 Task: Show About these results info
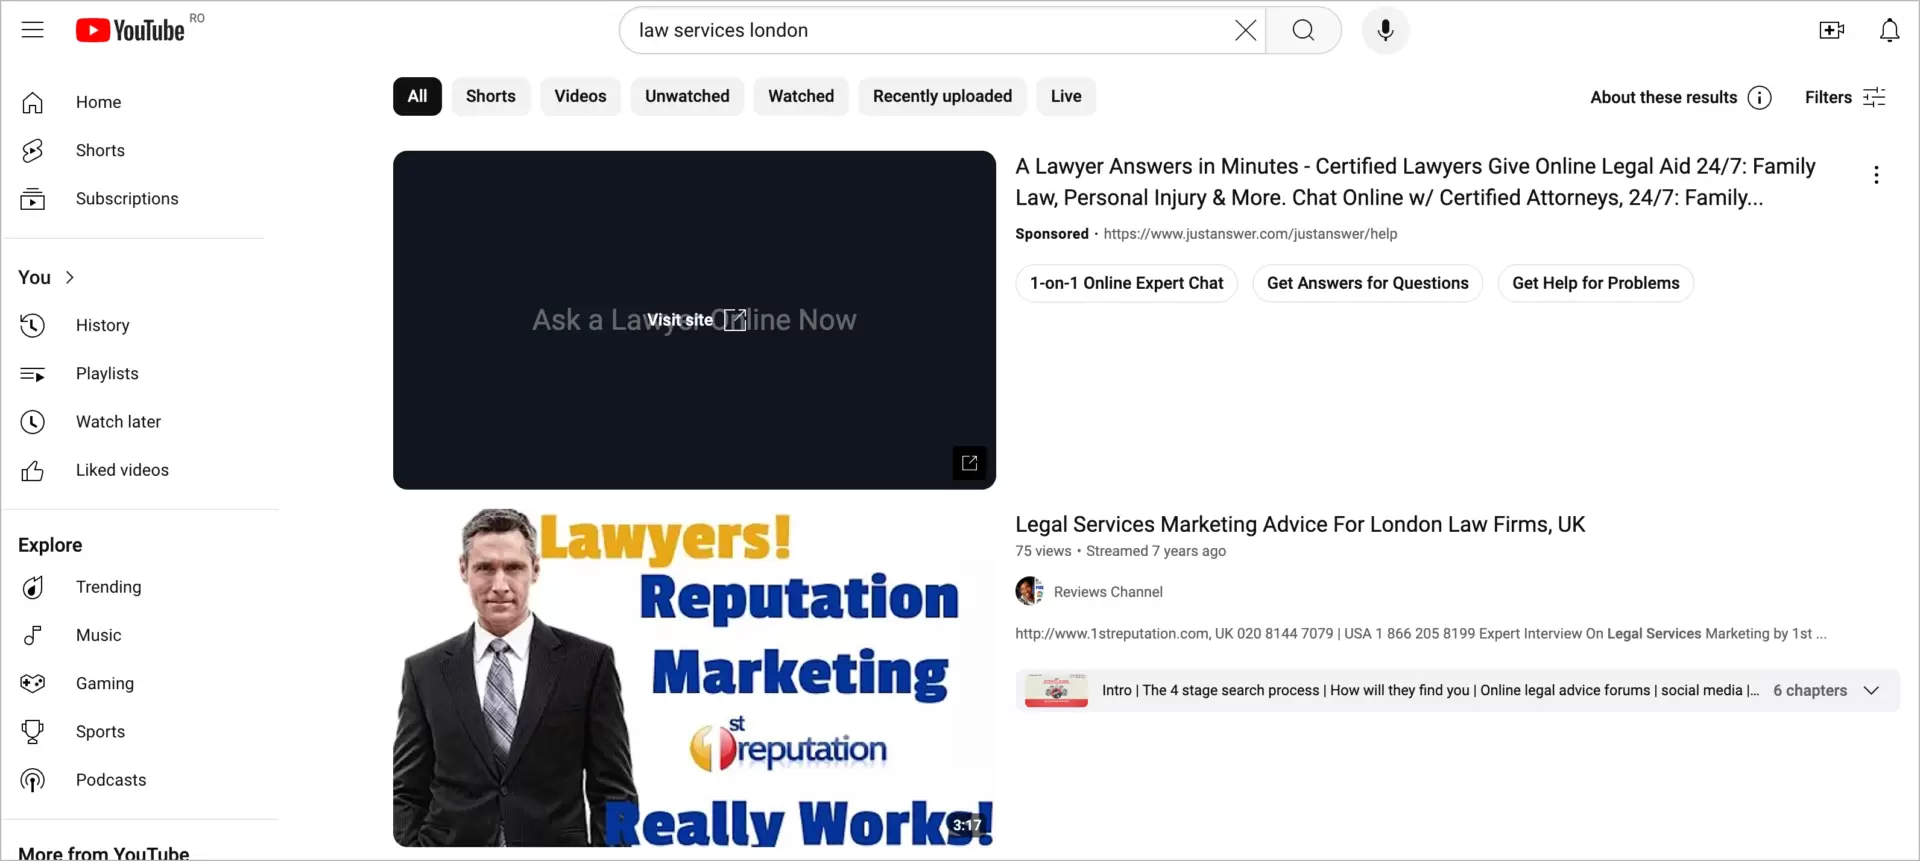pyautogui.click(x=1759, y=97)
